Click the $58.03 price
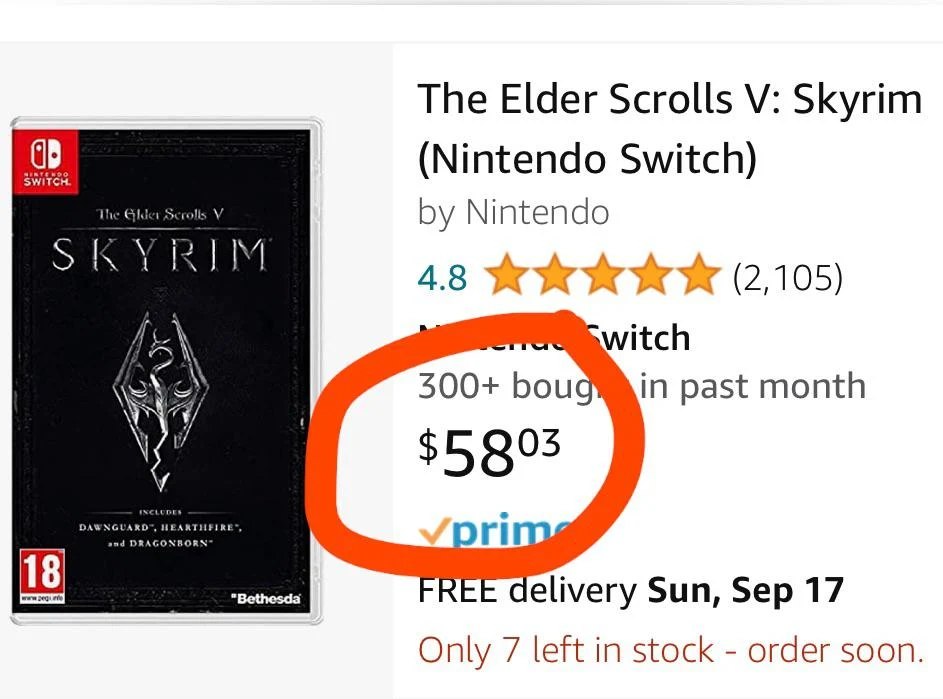 [x=490, y=452]
